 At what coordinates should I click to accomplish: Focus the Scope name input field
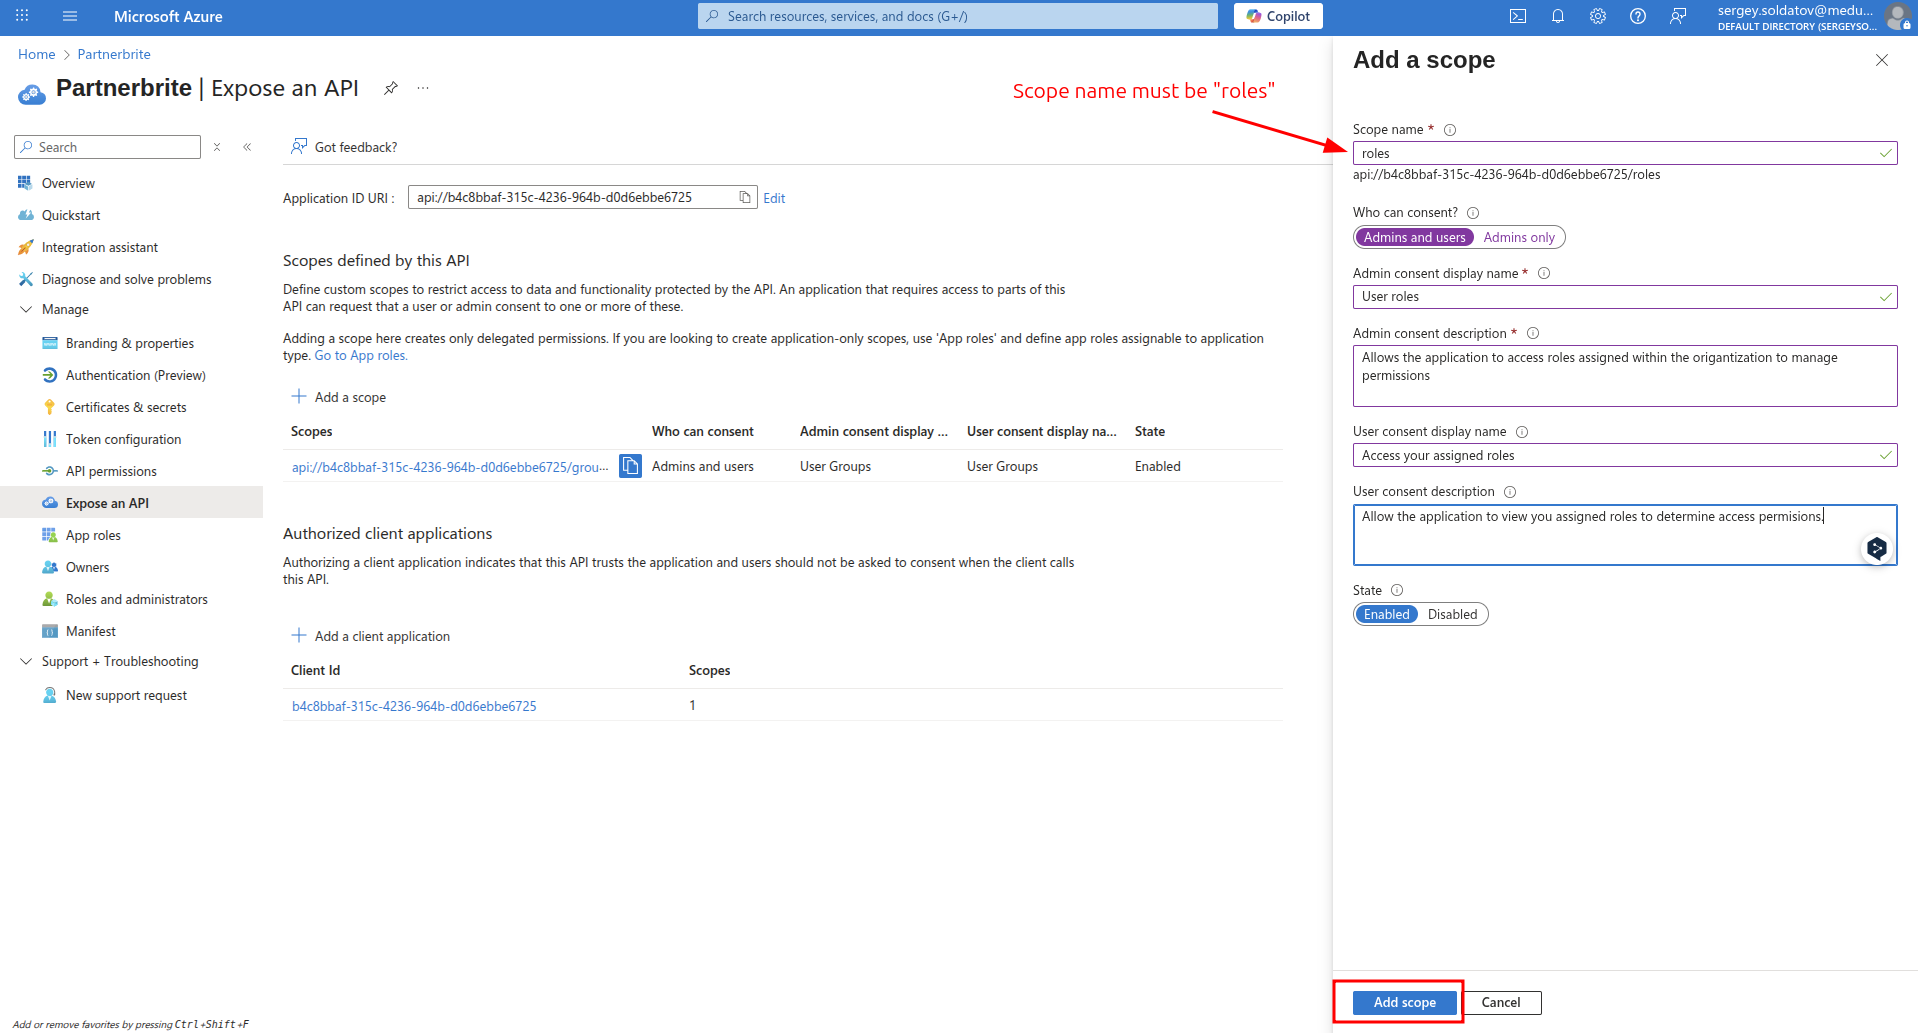tap(1625, 153)
